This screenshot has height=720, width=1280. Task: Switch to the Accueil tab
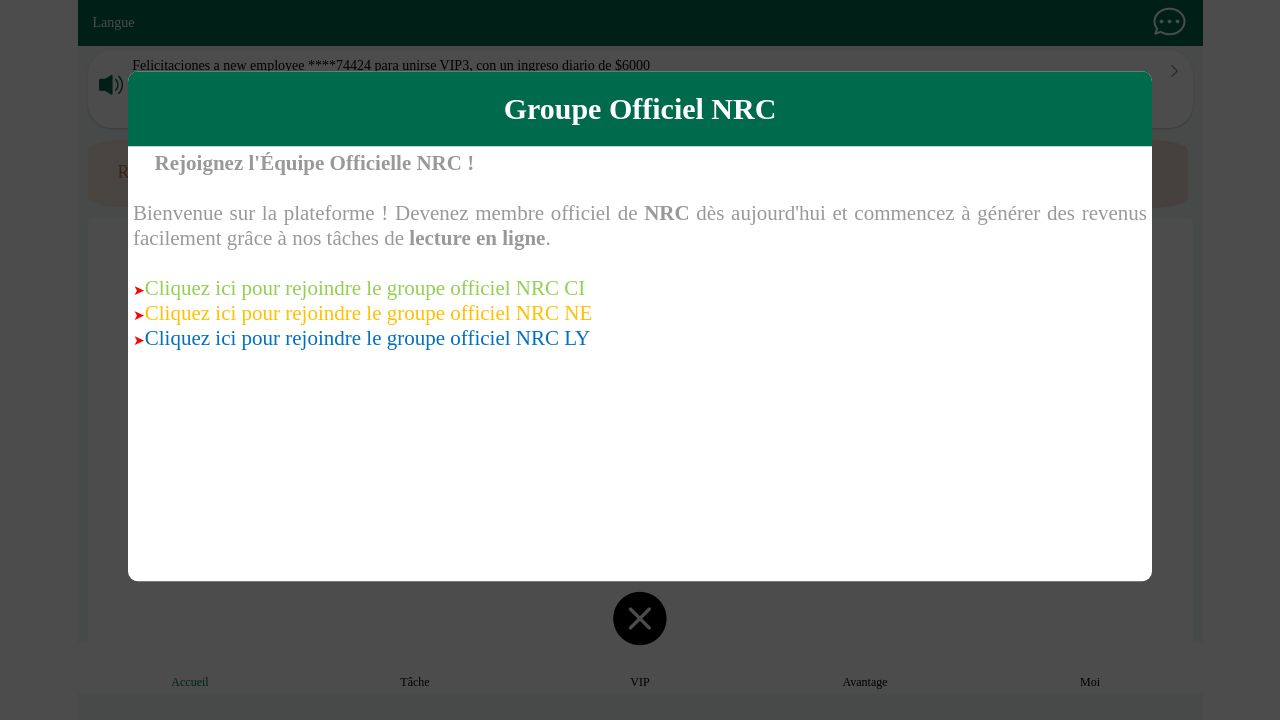(x=190, y=682)
